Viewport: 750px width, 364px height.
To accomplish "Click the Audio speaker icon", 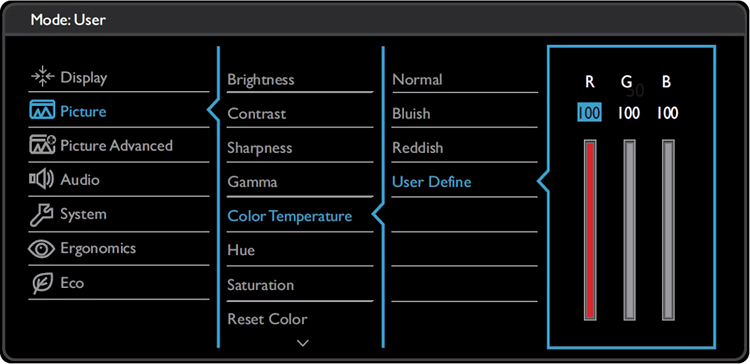I will [43, 180].
